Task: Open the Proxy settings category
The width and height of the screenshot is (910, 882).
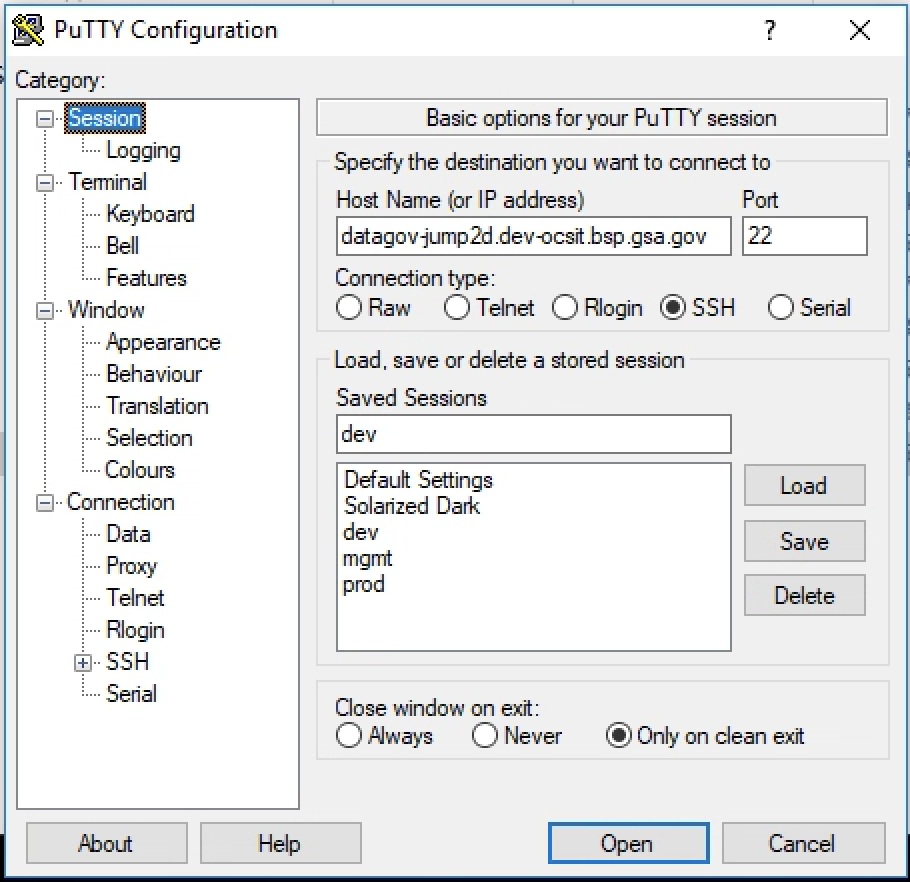Action: 132,566
